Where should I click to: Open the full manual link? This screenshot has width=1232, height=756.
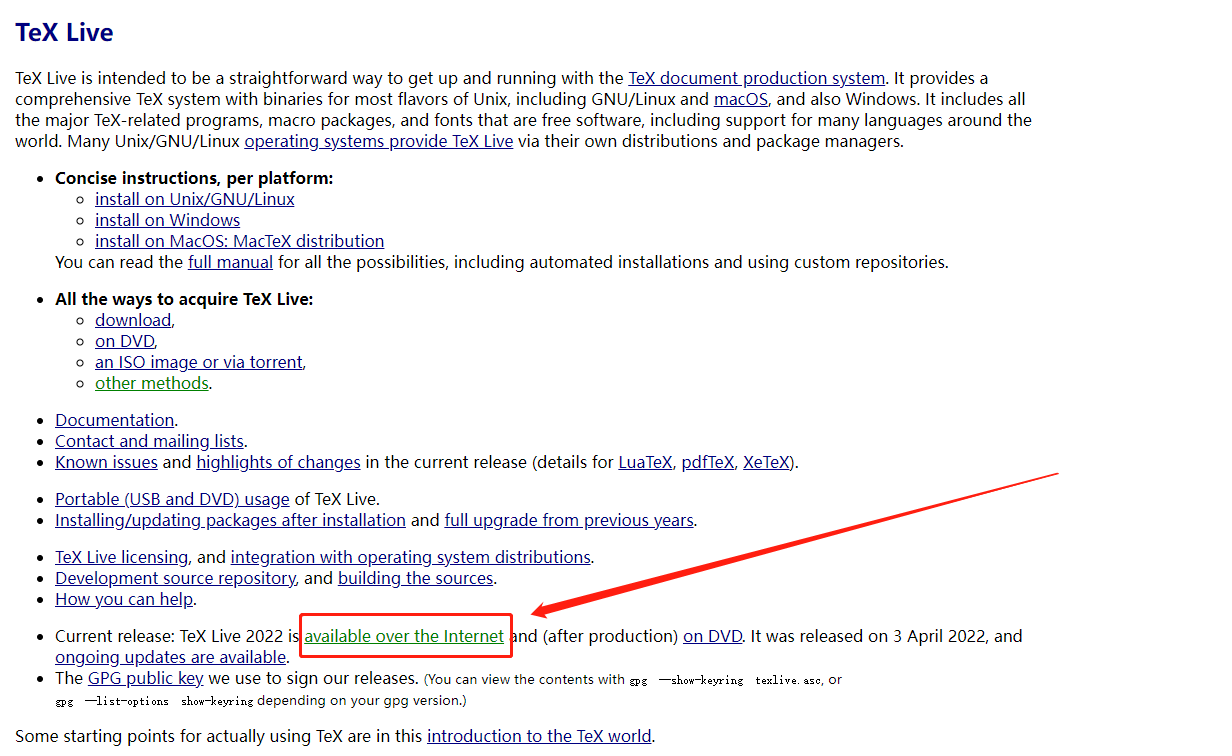[x=230, y=262]
